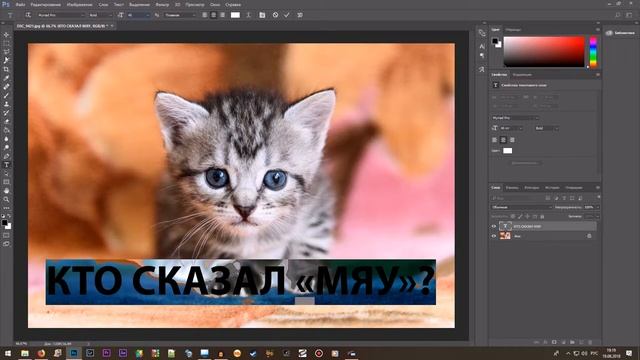
Task: Switch to the Каналы tab
Action: (x=512, y=188)
